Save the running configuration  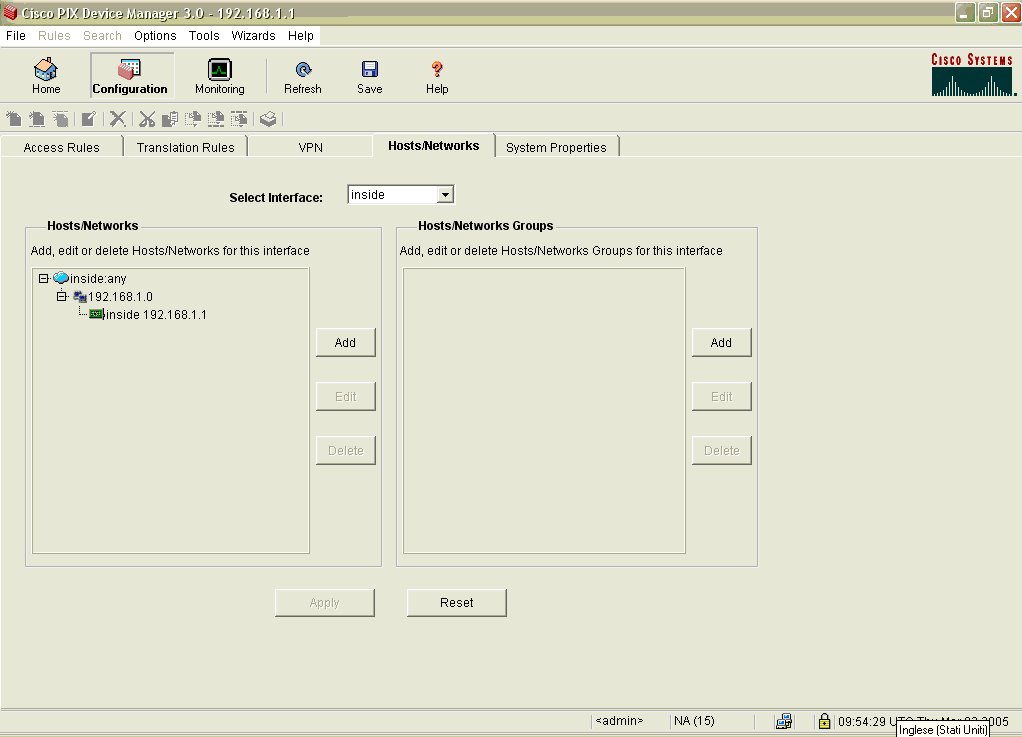tap(370, 76)
